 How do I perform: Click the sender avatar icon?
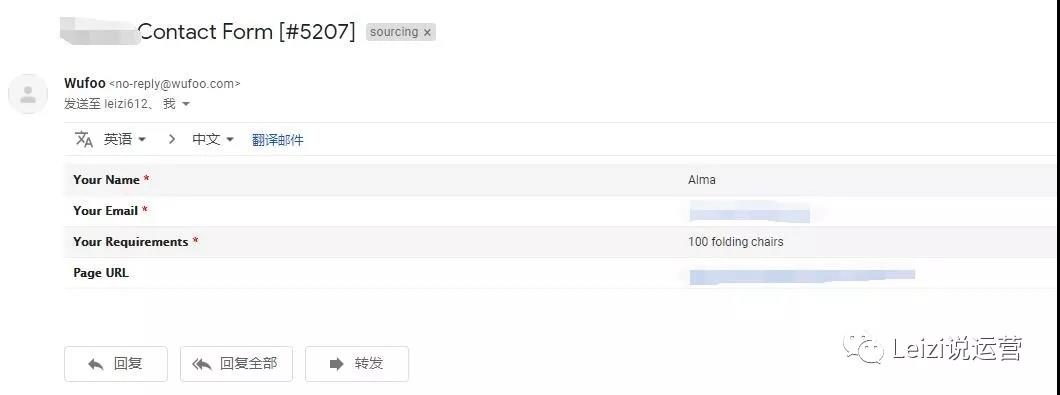[x=28, y=94]
